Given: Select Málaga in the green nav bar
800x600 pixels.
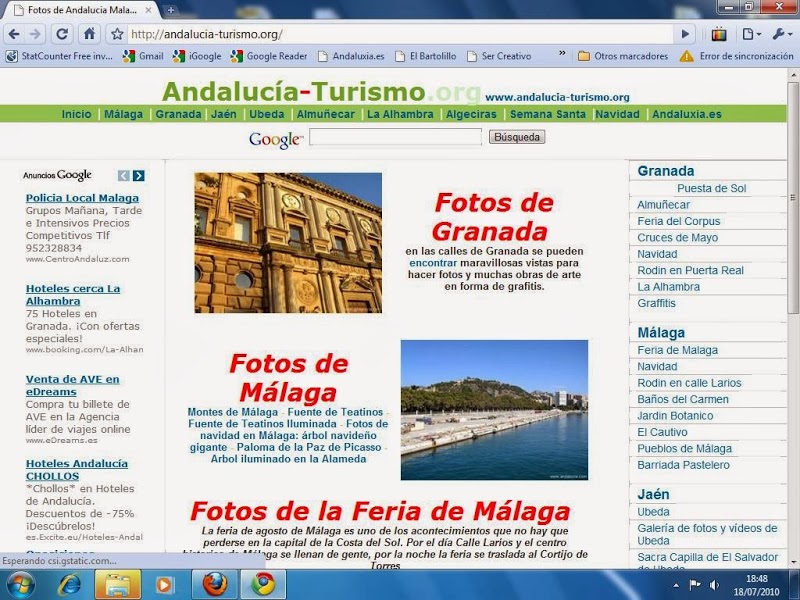Looking at the screenshot, I should 123,114.
